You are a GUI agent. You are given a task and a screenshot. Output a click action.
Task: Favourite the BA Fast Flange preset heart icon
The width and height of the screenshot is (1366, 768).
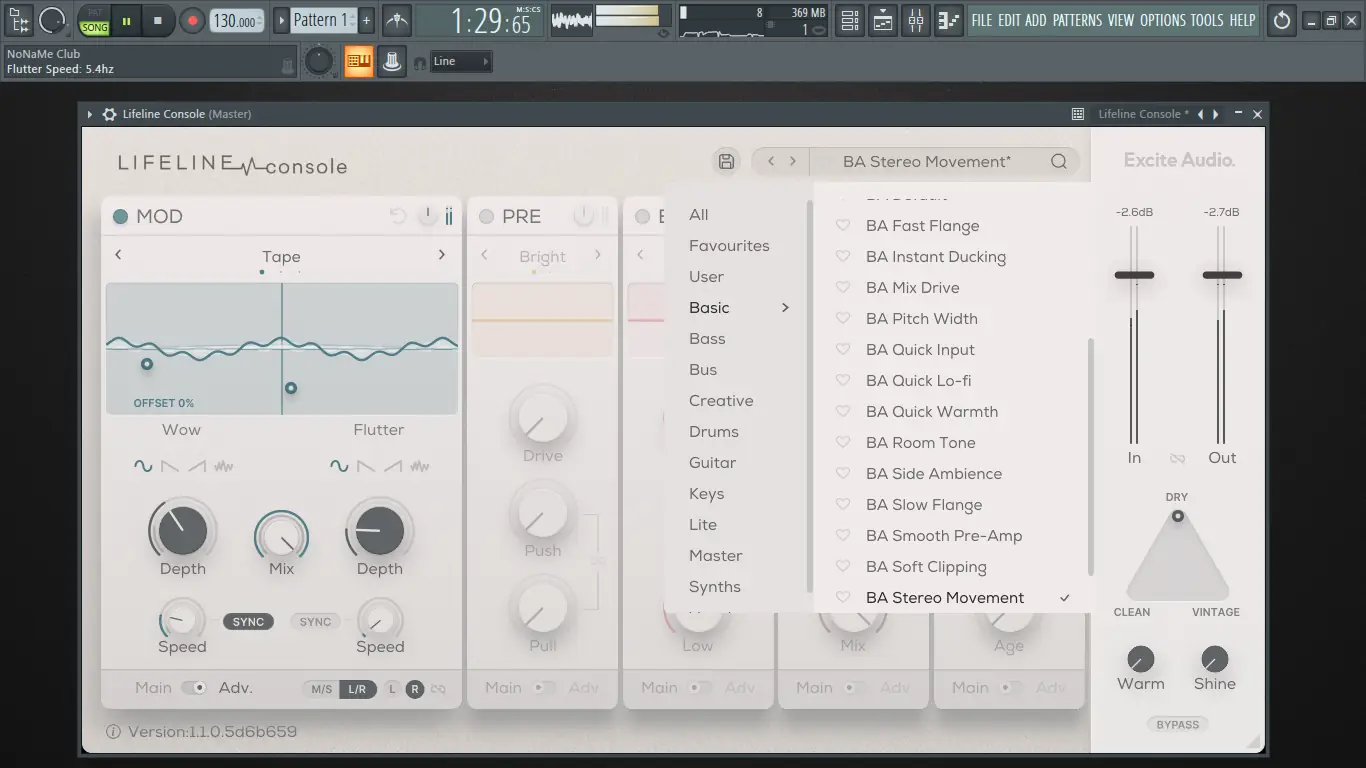[842, 225]
